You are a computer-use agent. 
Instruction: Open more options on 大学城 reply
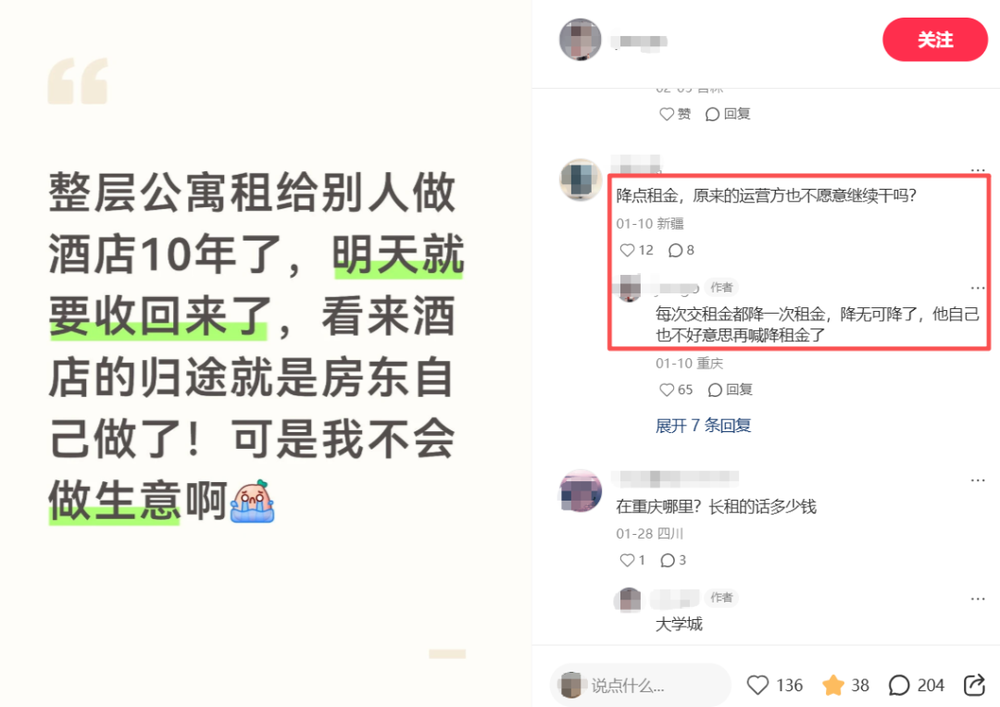(978, 599)
